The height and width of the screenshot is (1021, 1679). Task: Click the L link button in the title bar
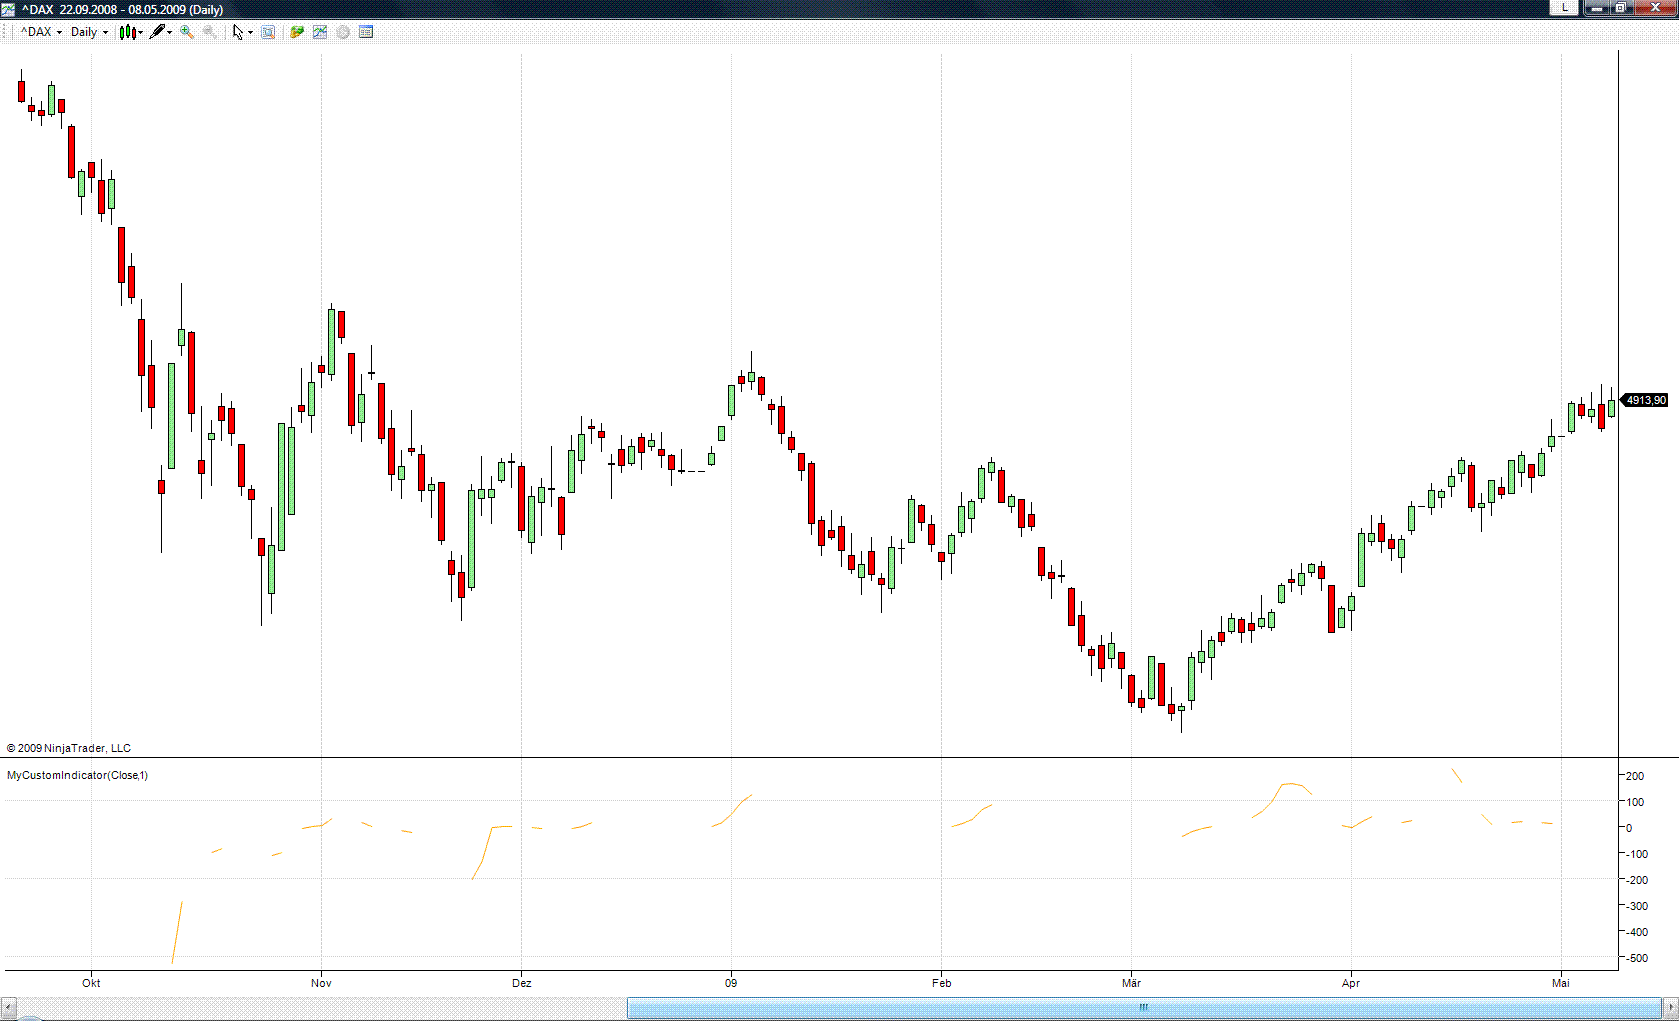[1564, 8]
